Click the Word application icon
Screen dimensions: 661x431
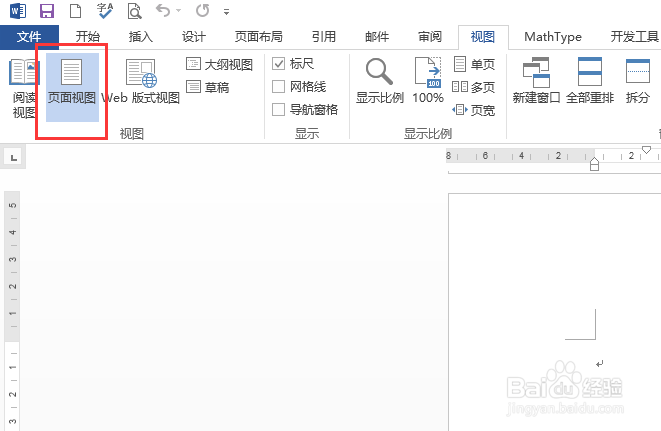coord(18,11)
